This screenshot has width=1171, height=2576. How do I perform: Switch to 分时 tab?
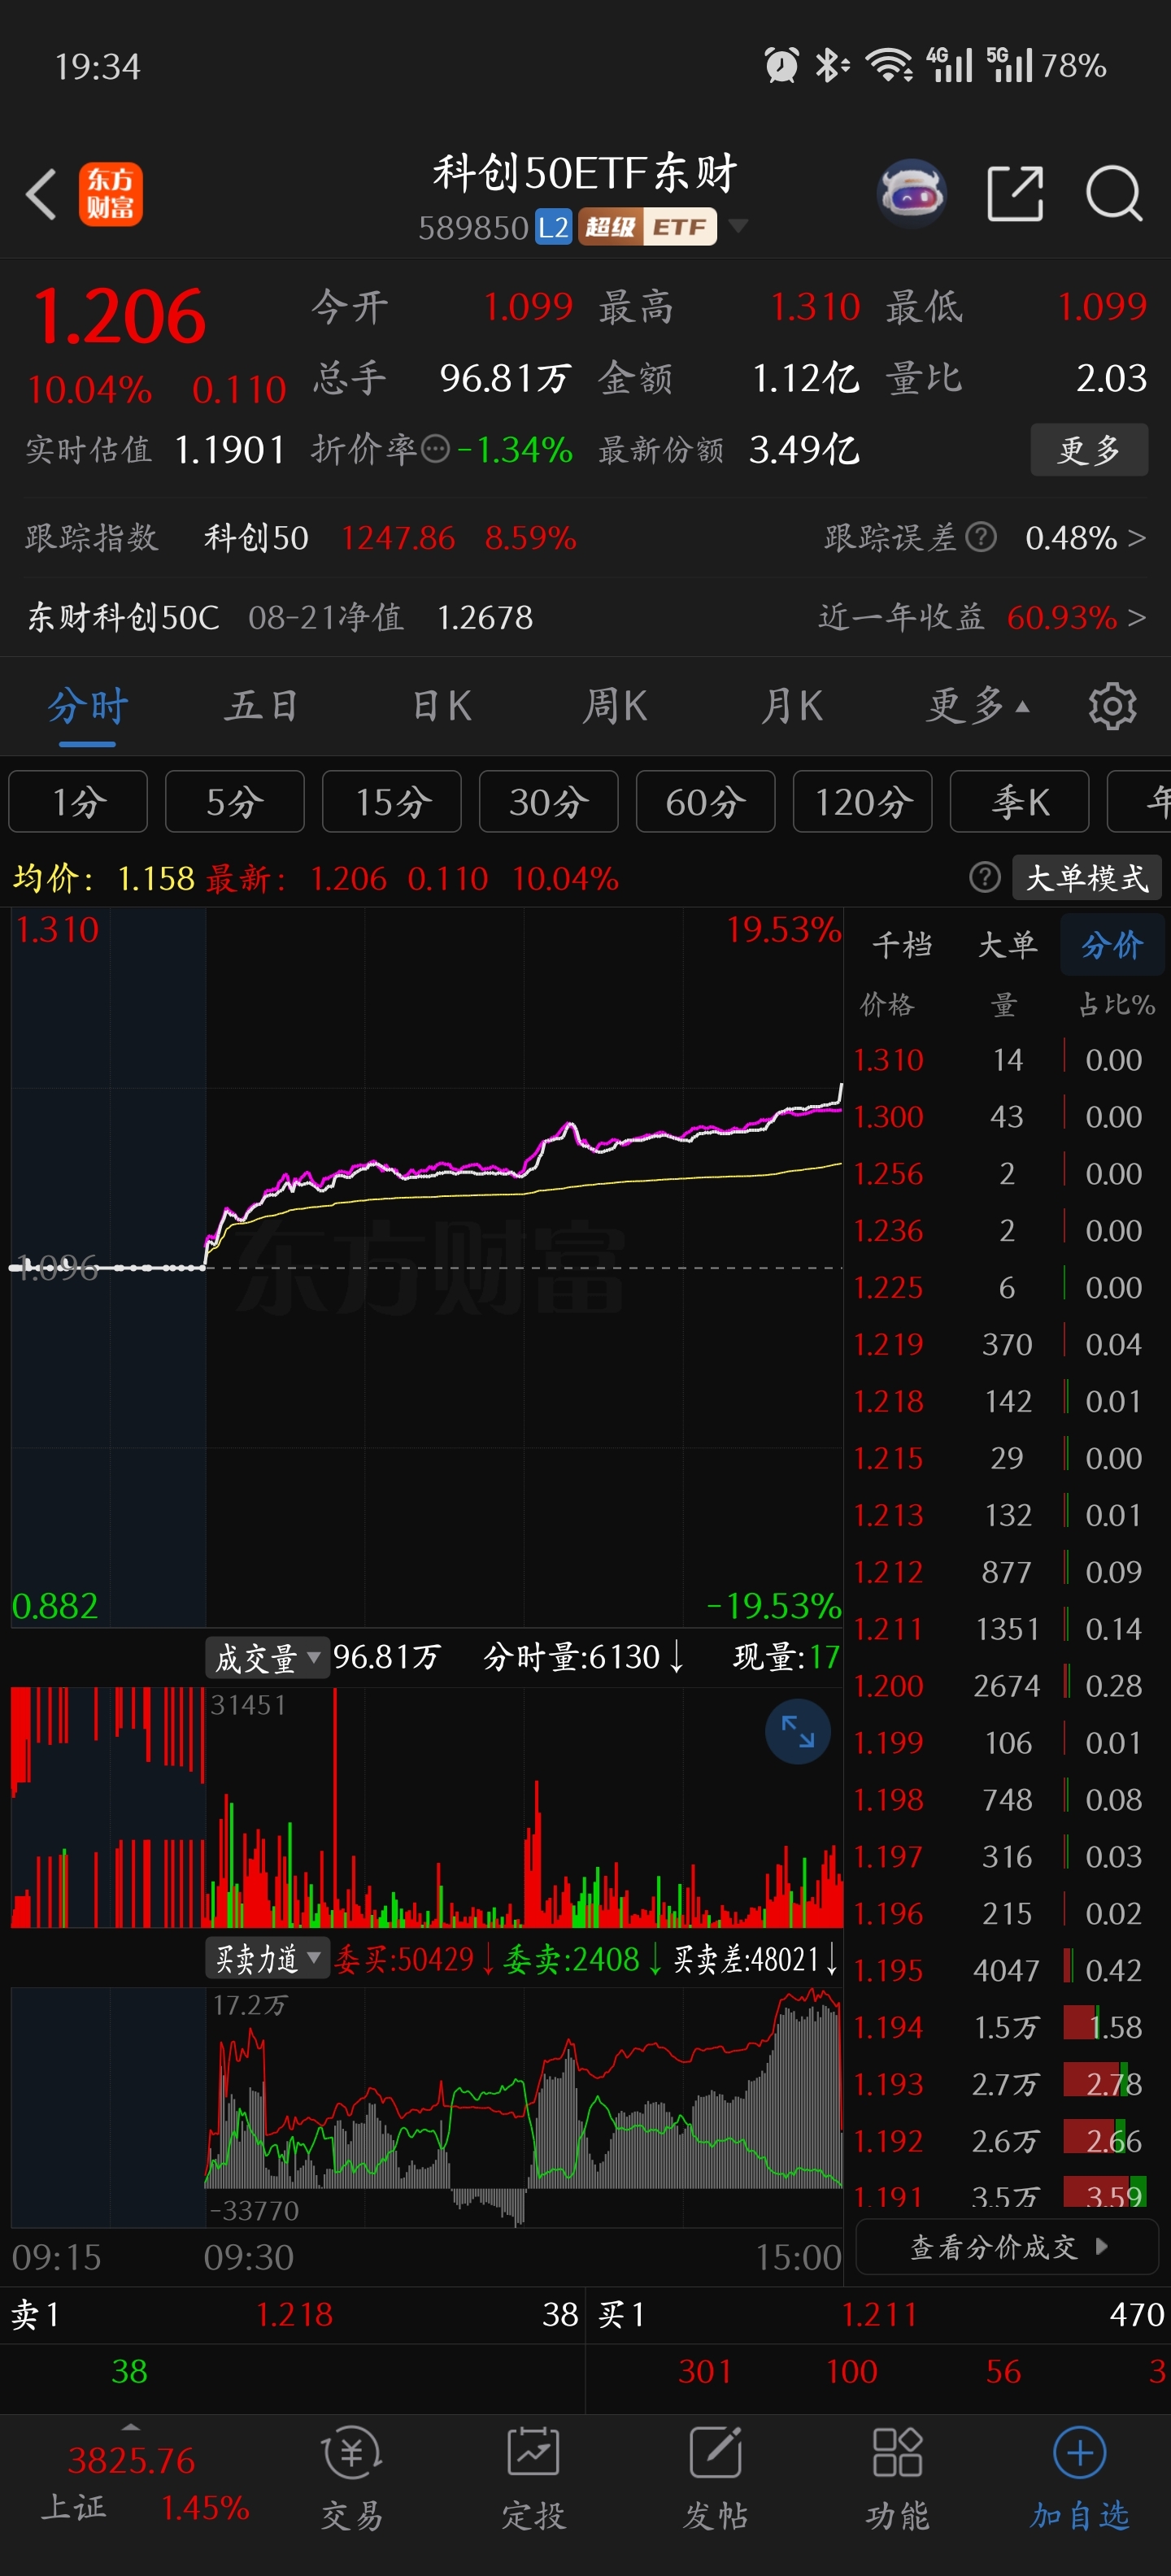pyautogui.click(x=87, y=706)
